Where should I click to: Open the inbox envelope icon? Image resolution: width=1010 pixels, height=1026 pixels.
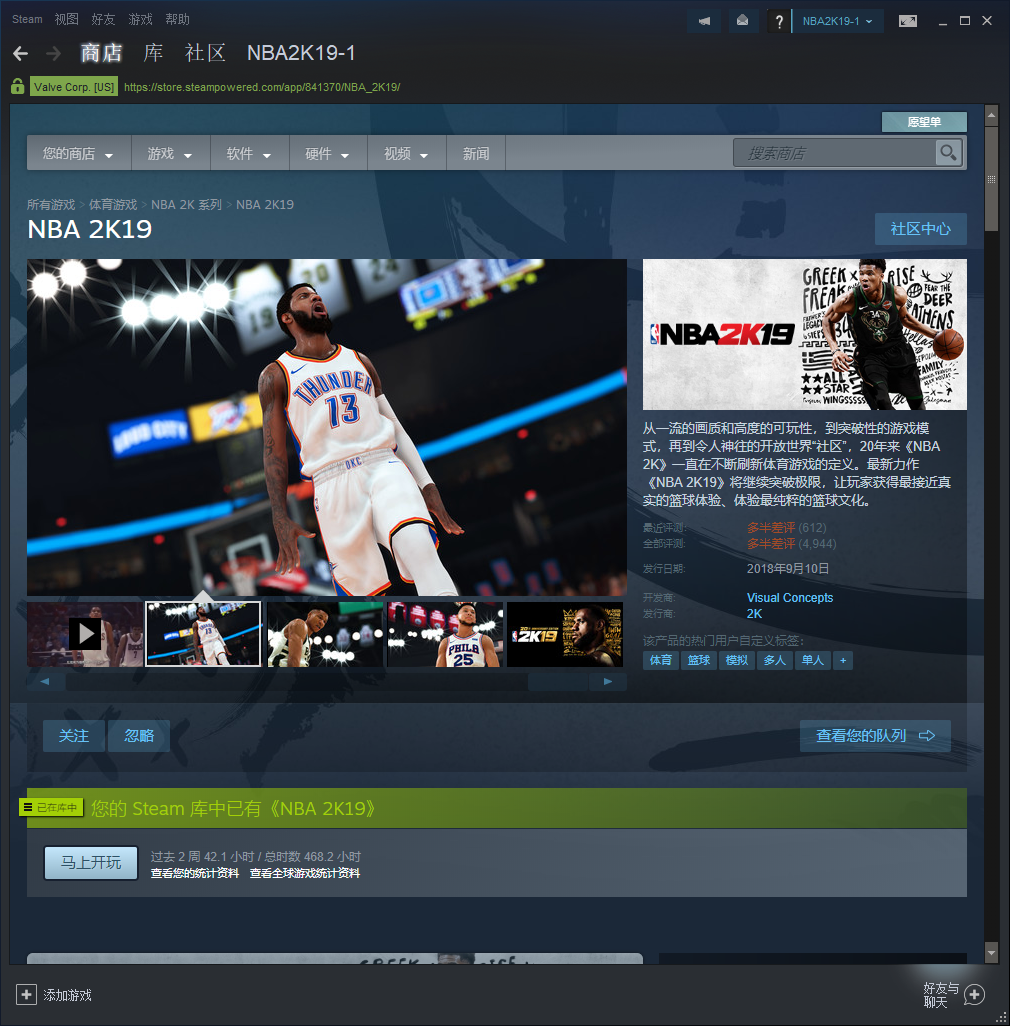742,21
